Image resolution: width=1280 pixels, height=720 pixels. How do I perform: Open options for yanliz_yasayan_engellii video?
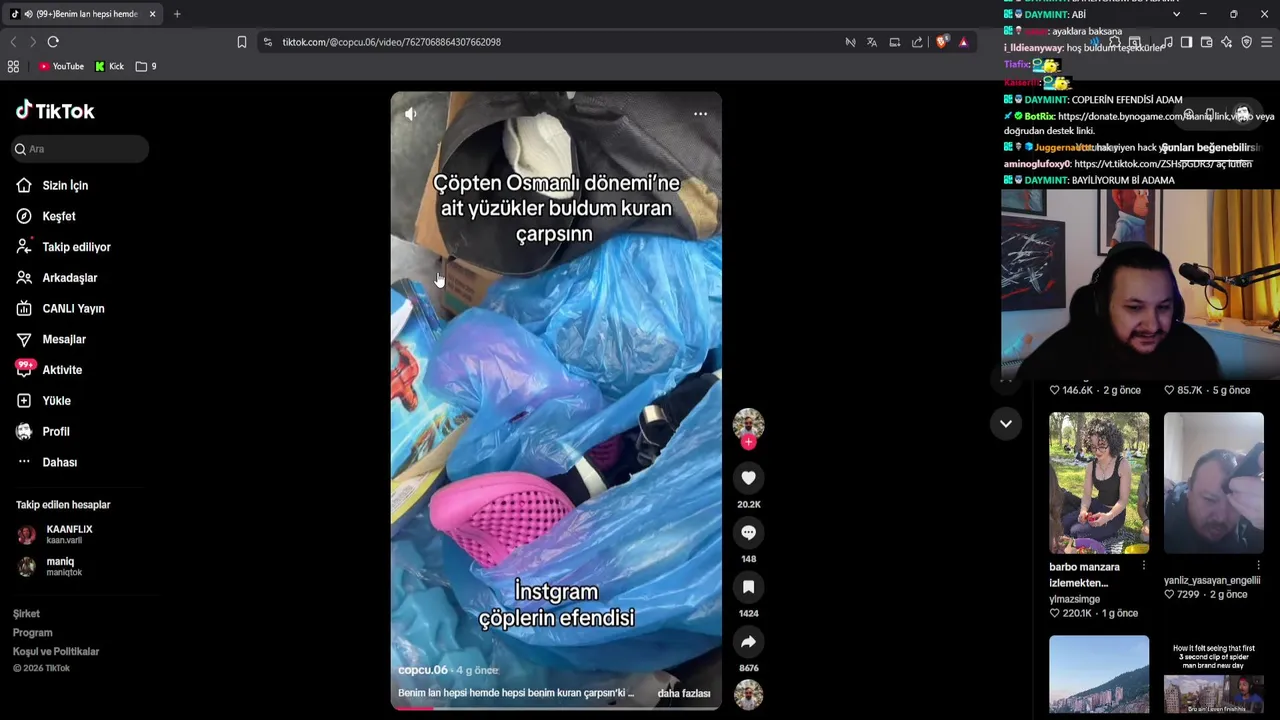1258,566
